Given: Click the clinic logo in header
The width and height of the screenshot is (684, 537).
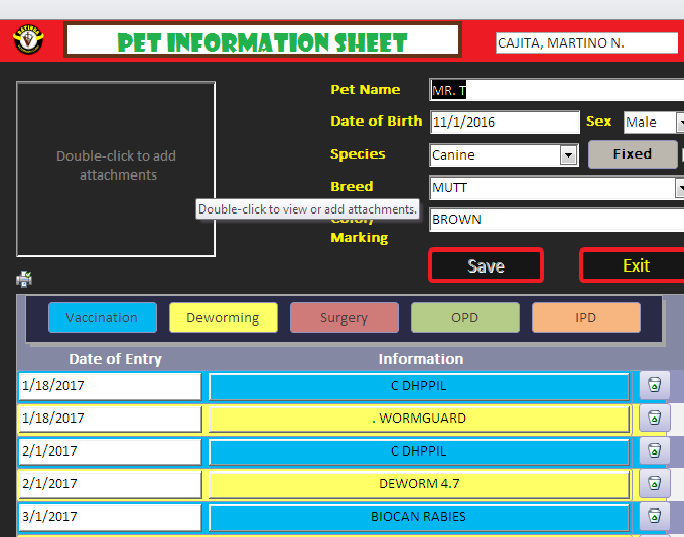Looking at the screenshot, I should click(28, 40).
